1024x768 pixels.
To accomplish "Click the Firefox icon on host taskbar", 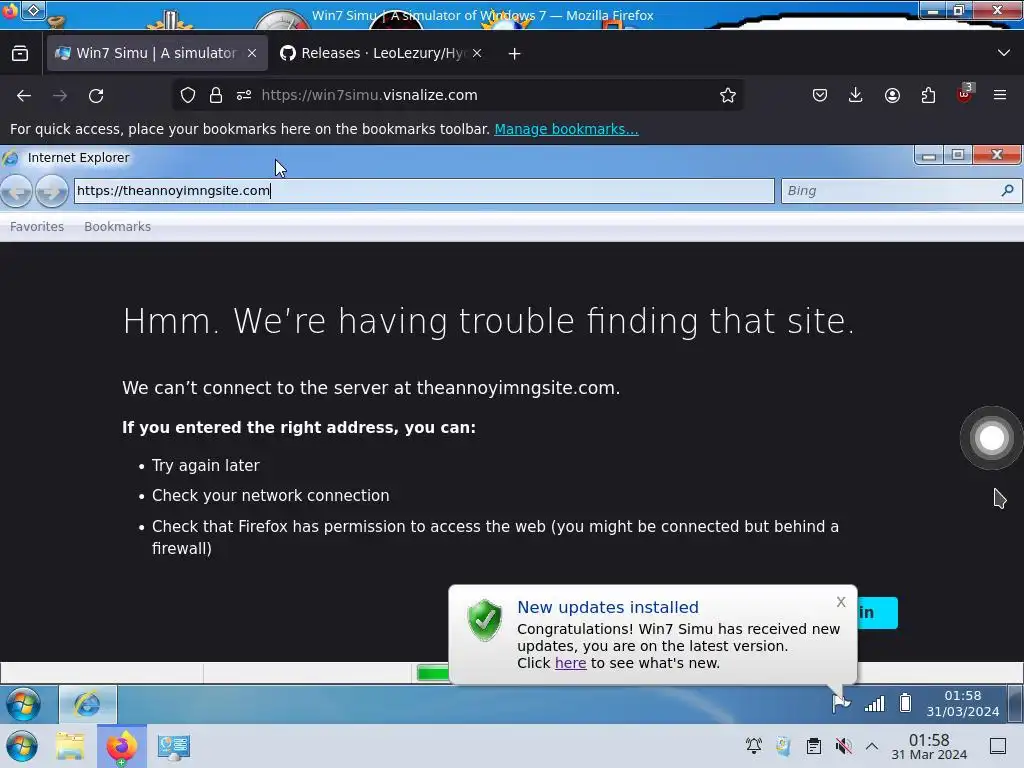I will pos(122,746).
